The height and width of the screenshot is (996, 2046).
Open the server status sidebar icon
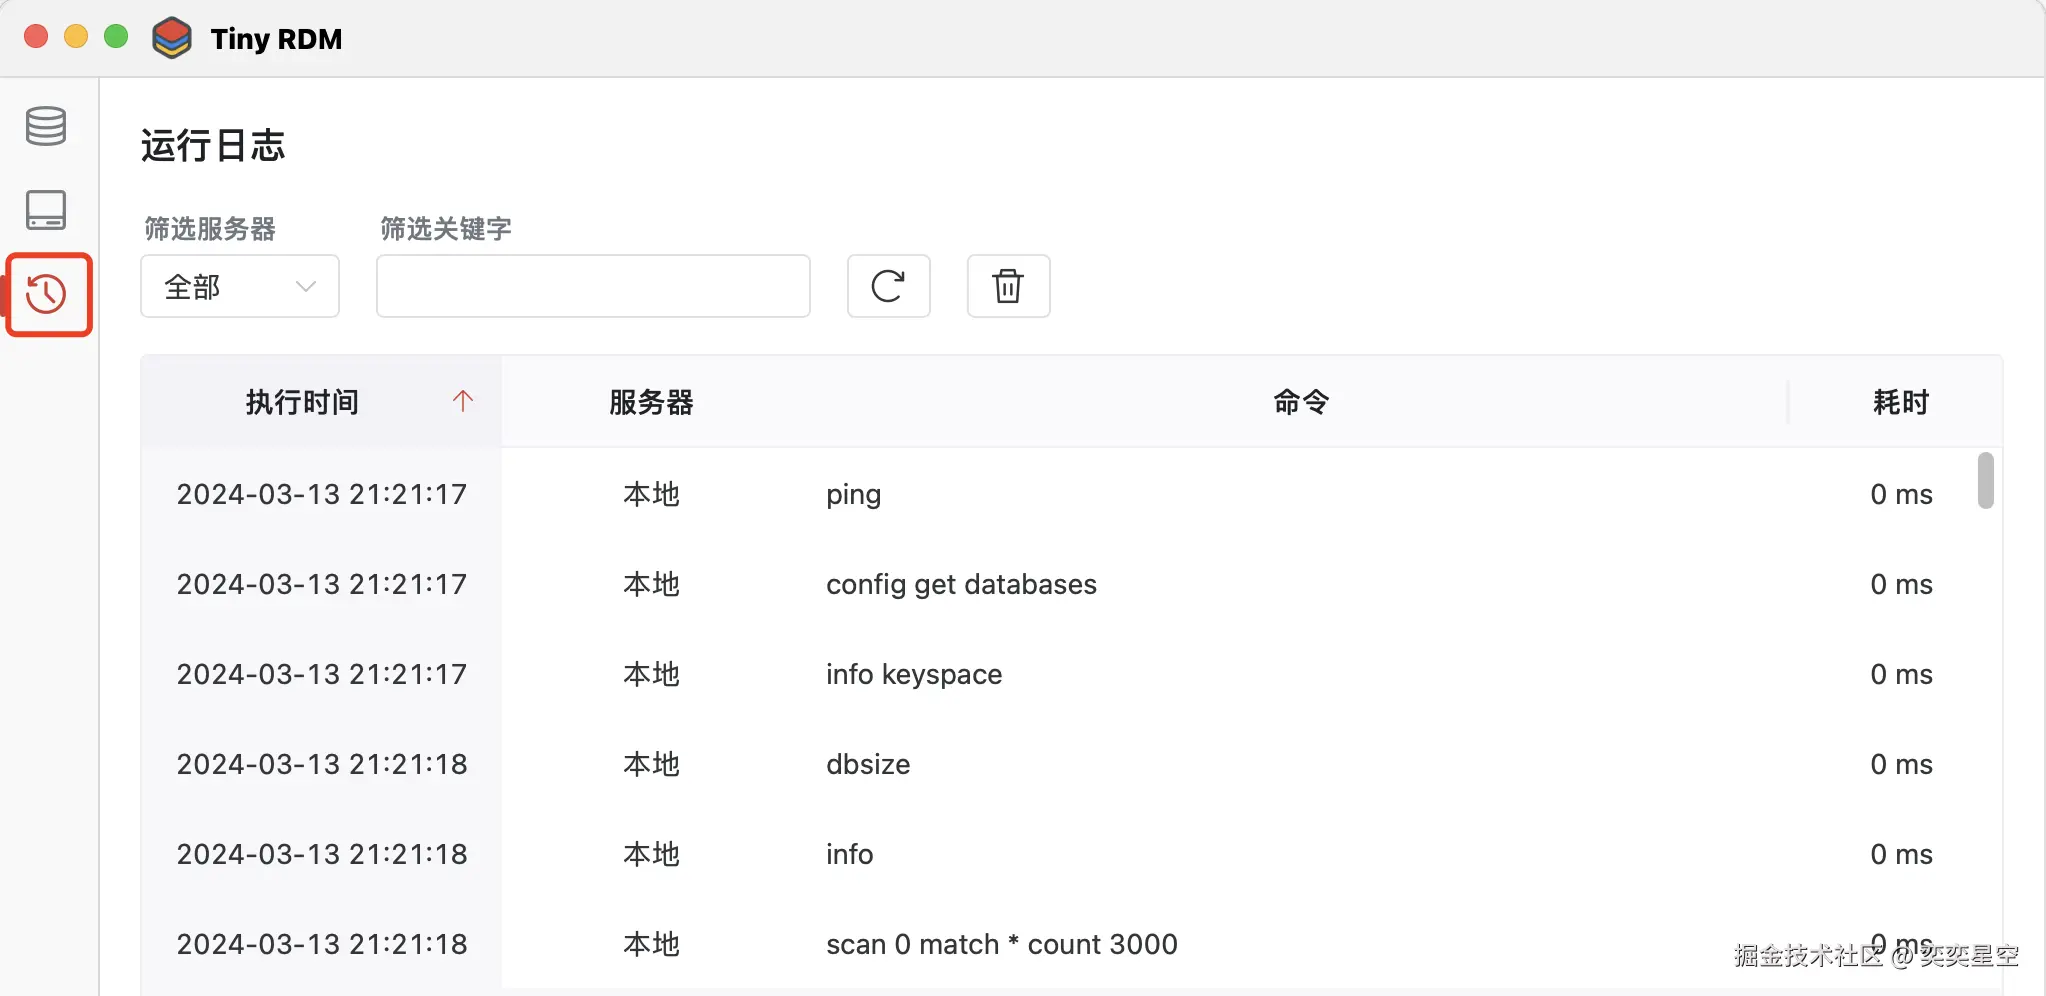click(x=46, y=210)
